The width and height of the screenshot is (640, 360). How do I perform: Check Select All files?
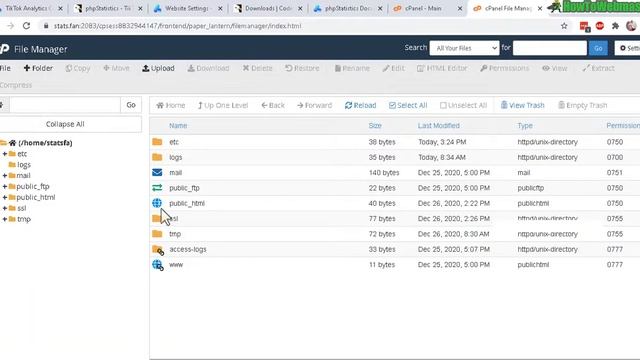pyautogui.click(x=408, y=105)
